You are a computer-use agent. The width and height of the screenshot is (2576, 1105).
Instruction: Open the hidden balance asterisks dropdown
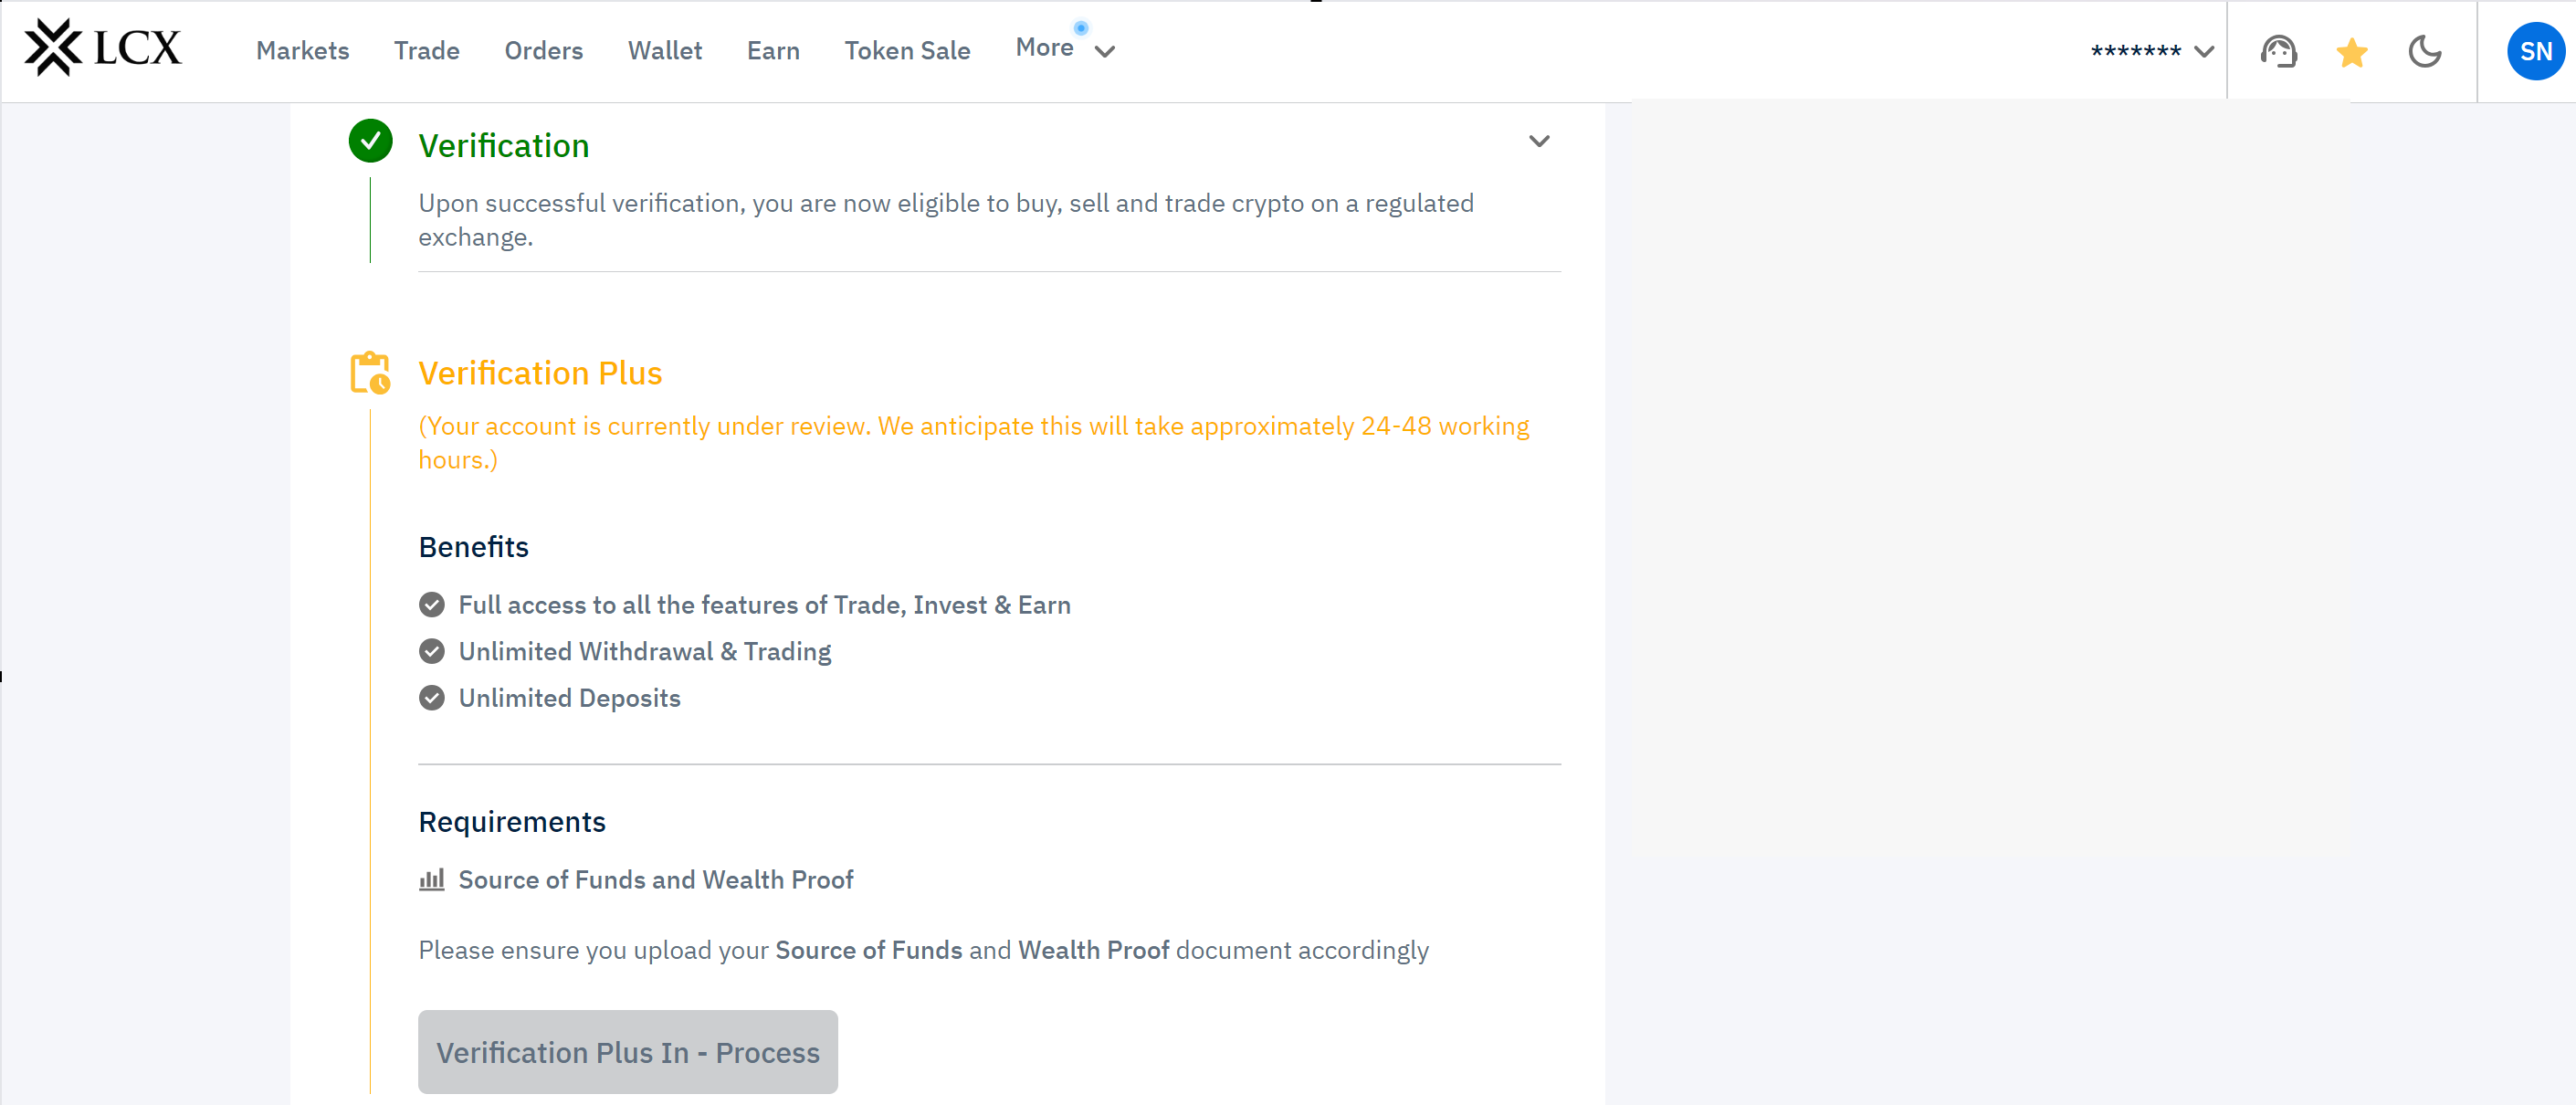(2151, 51)
